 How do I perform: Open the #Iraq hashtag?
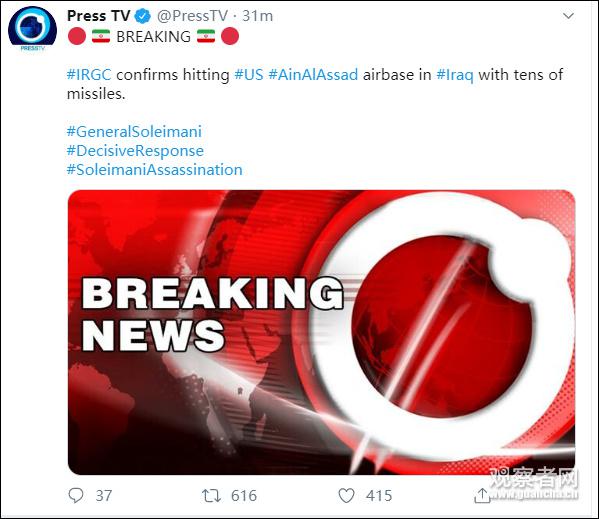point(455,74)
